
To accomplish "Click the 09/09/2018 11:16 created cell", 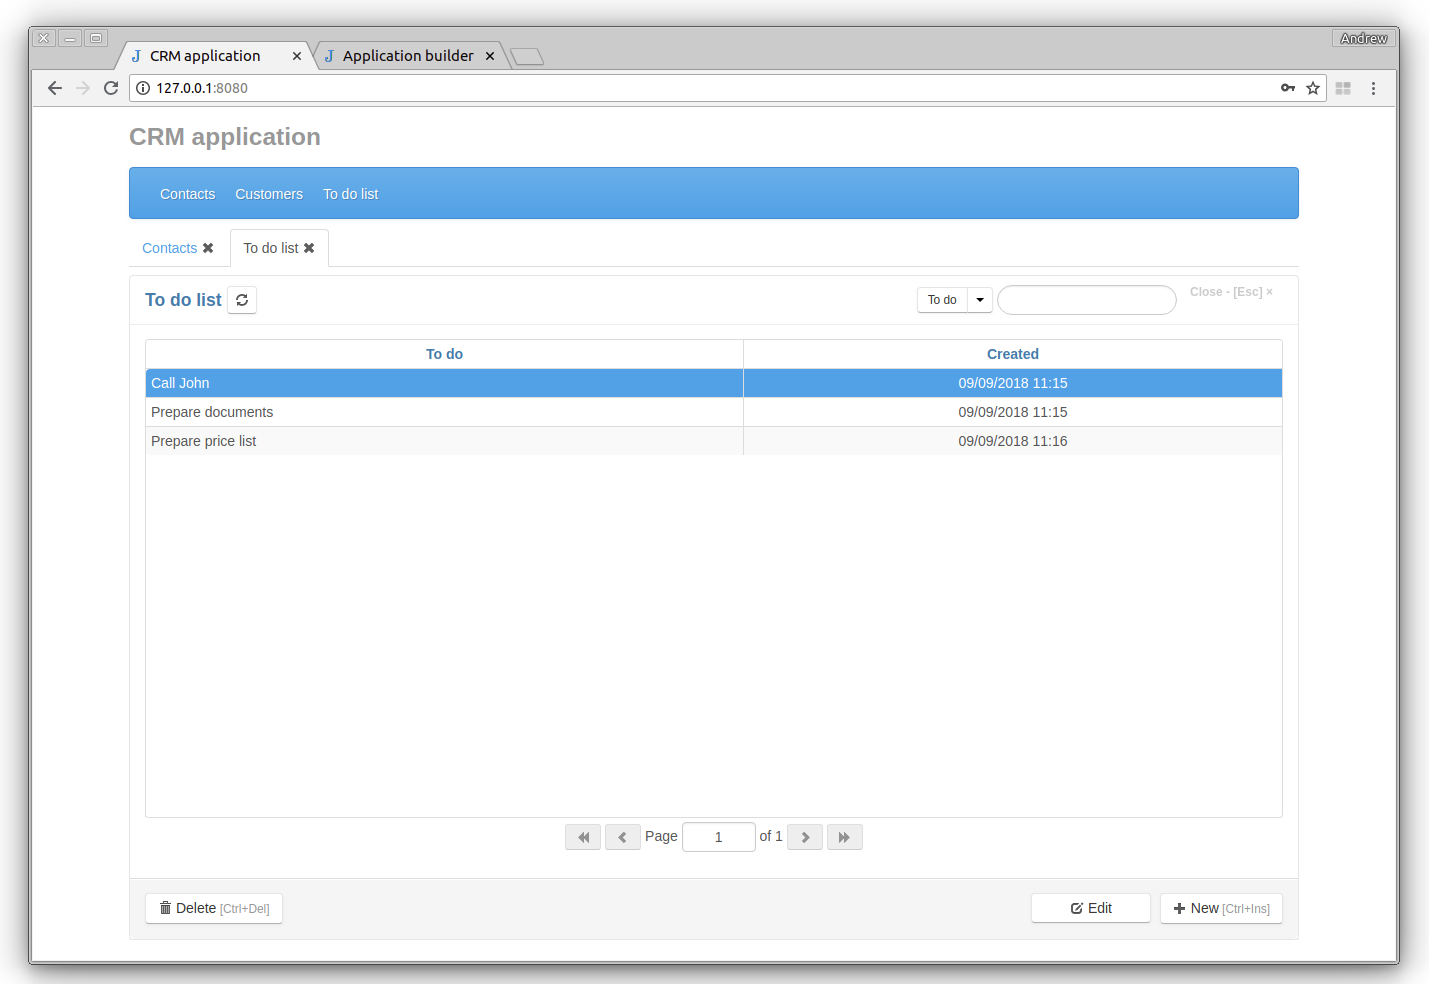I will [x=1013, y=441].
